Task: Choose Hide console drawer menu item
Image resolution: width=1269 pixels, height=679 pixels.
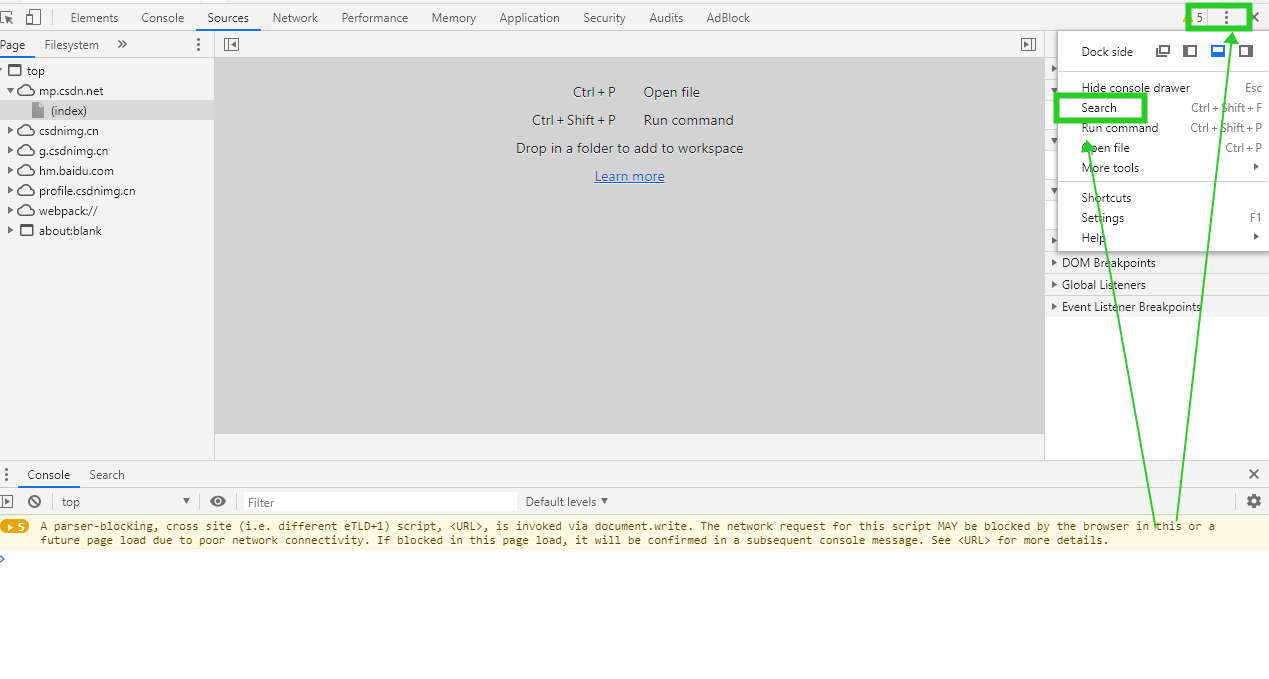Action: [1163, 88]
